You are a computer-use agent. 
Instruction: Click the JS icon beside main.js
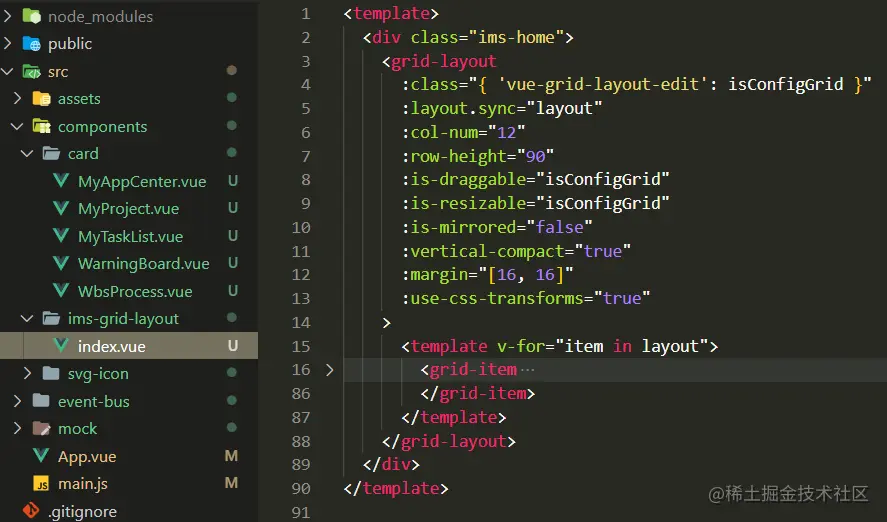tap(41, 484)
